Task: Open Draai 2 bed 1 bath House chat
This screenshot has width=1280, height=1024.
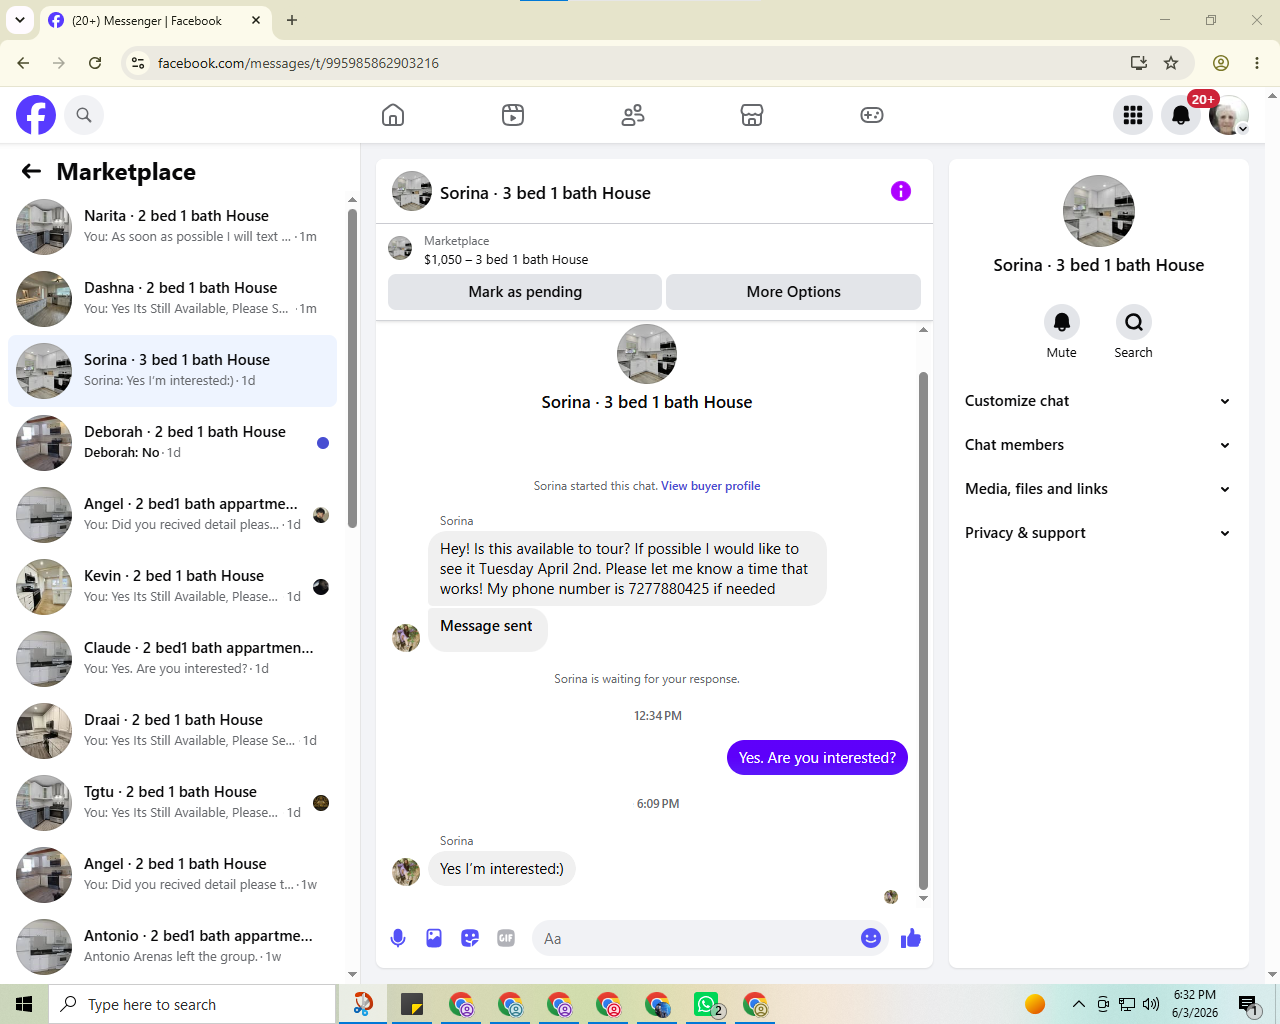Action: (172, 731)
